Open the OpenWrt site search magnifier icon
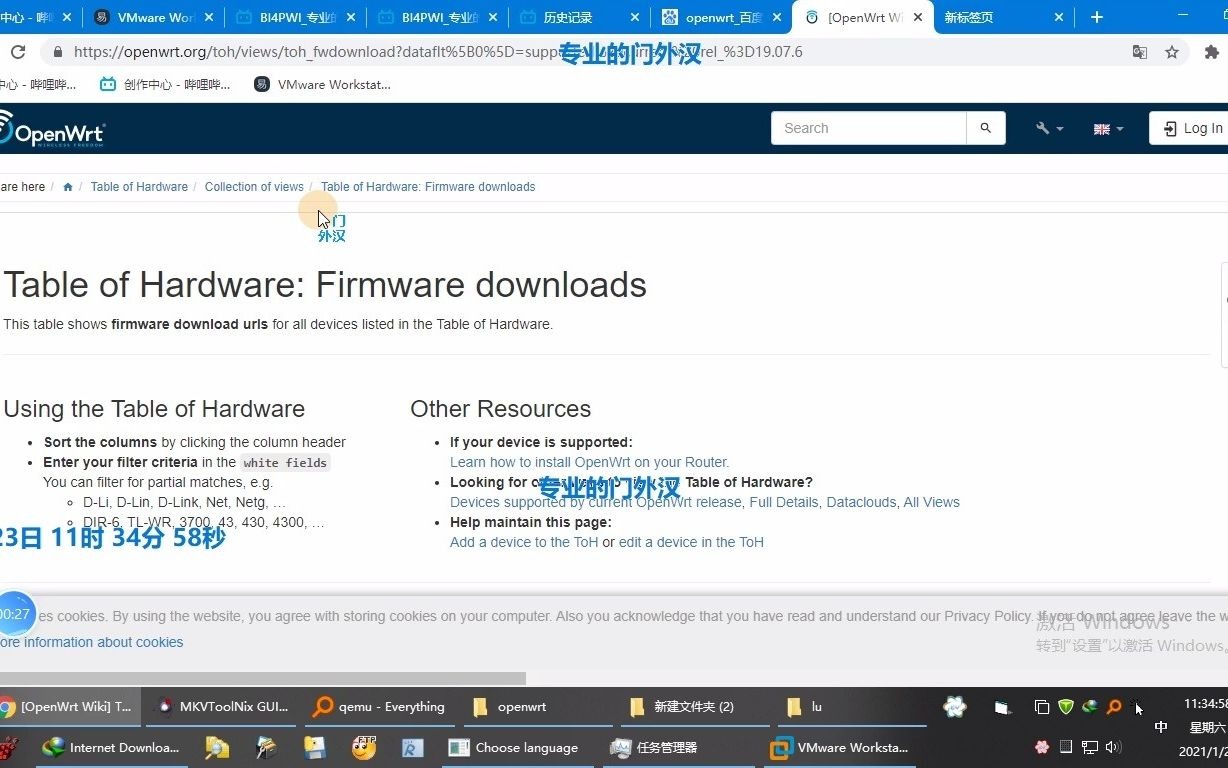 click(985, 128)
